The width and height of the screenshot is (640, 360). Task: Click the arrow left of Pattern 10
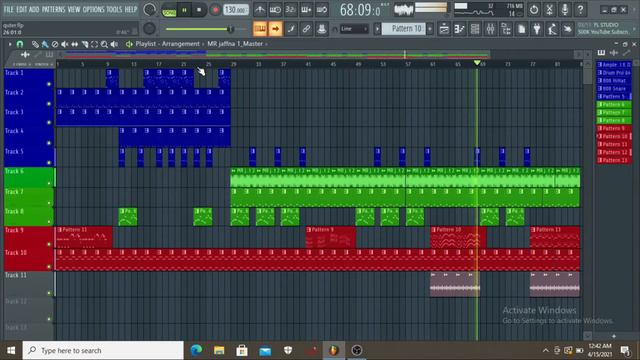[x=377, y=29]
